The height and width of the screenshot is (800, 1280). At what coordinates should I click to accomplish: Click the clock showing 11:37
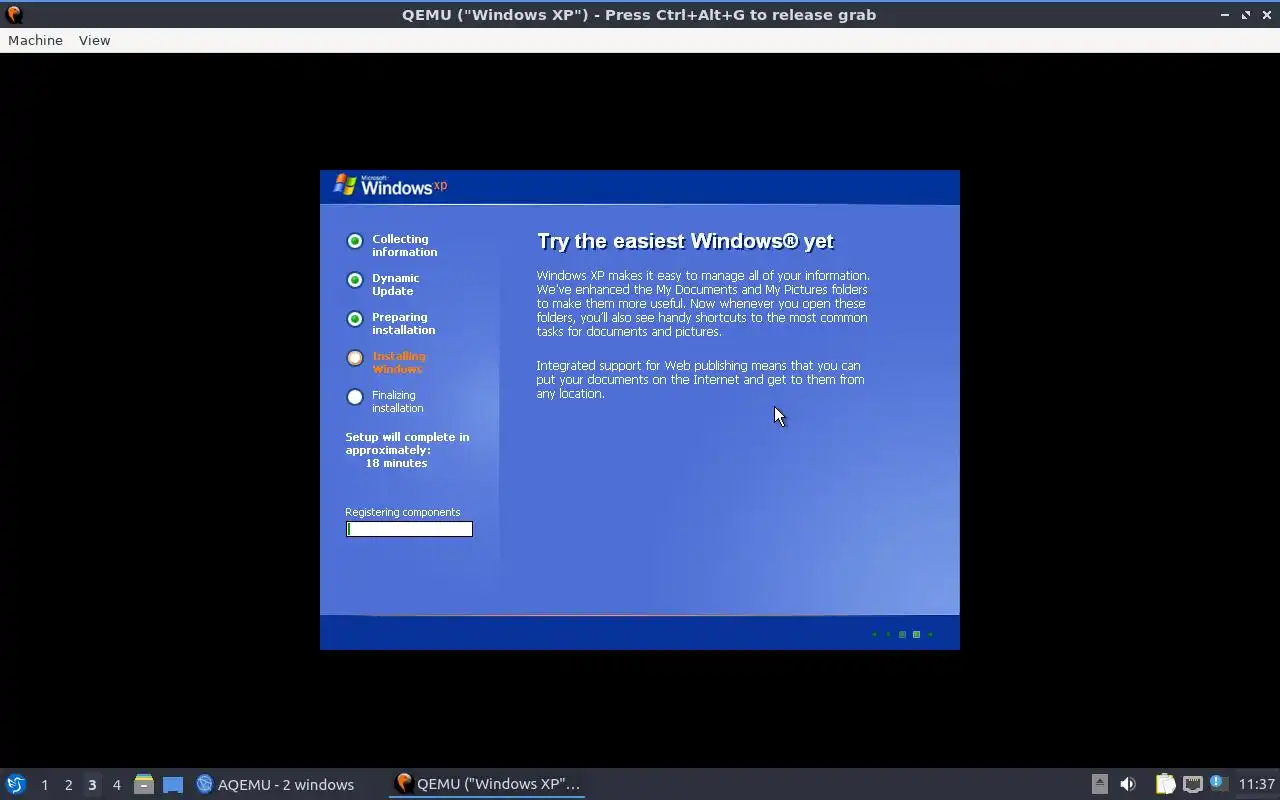tap(1256, 784)
